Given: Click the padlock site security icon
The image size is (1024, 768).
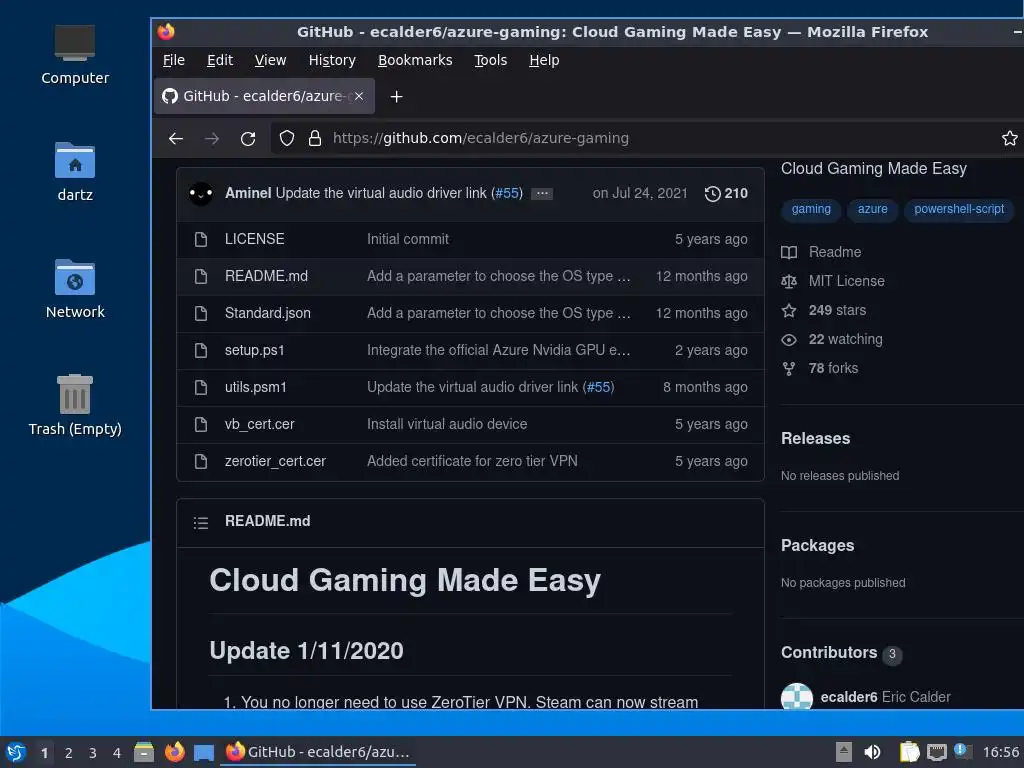Looking at the screenshot, I should tap(315, 138).
